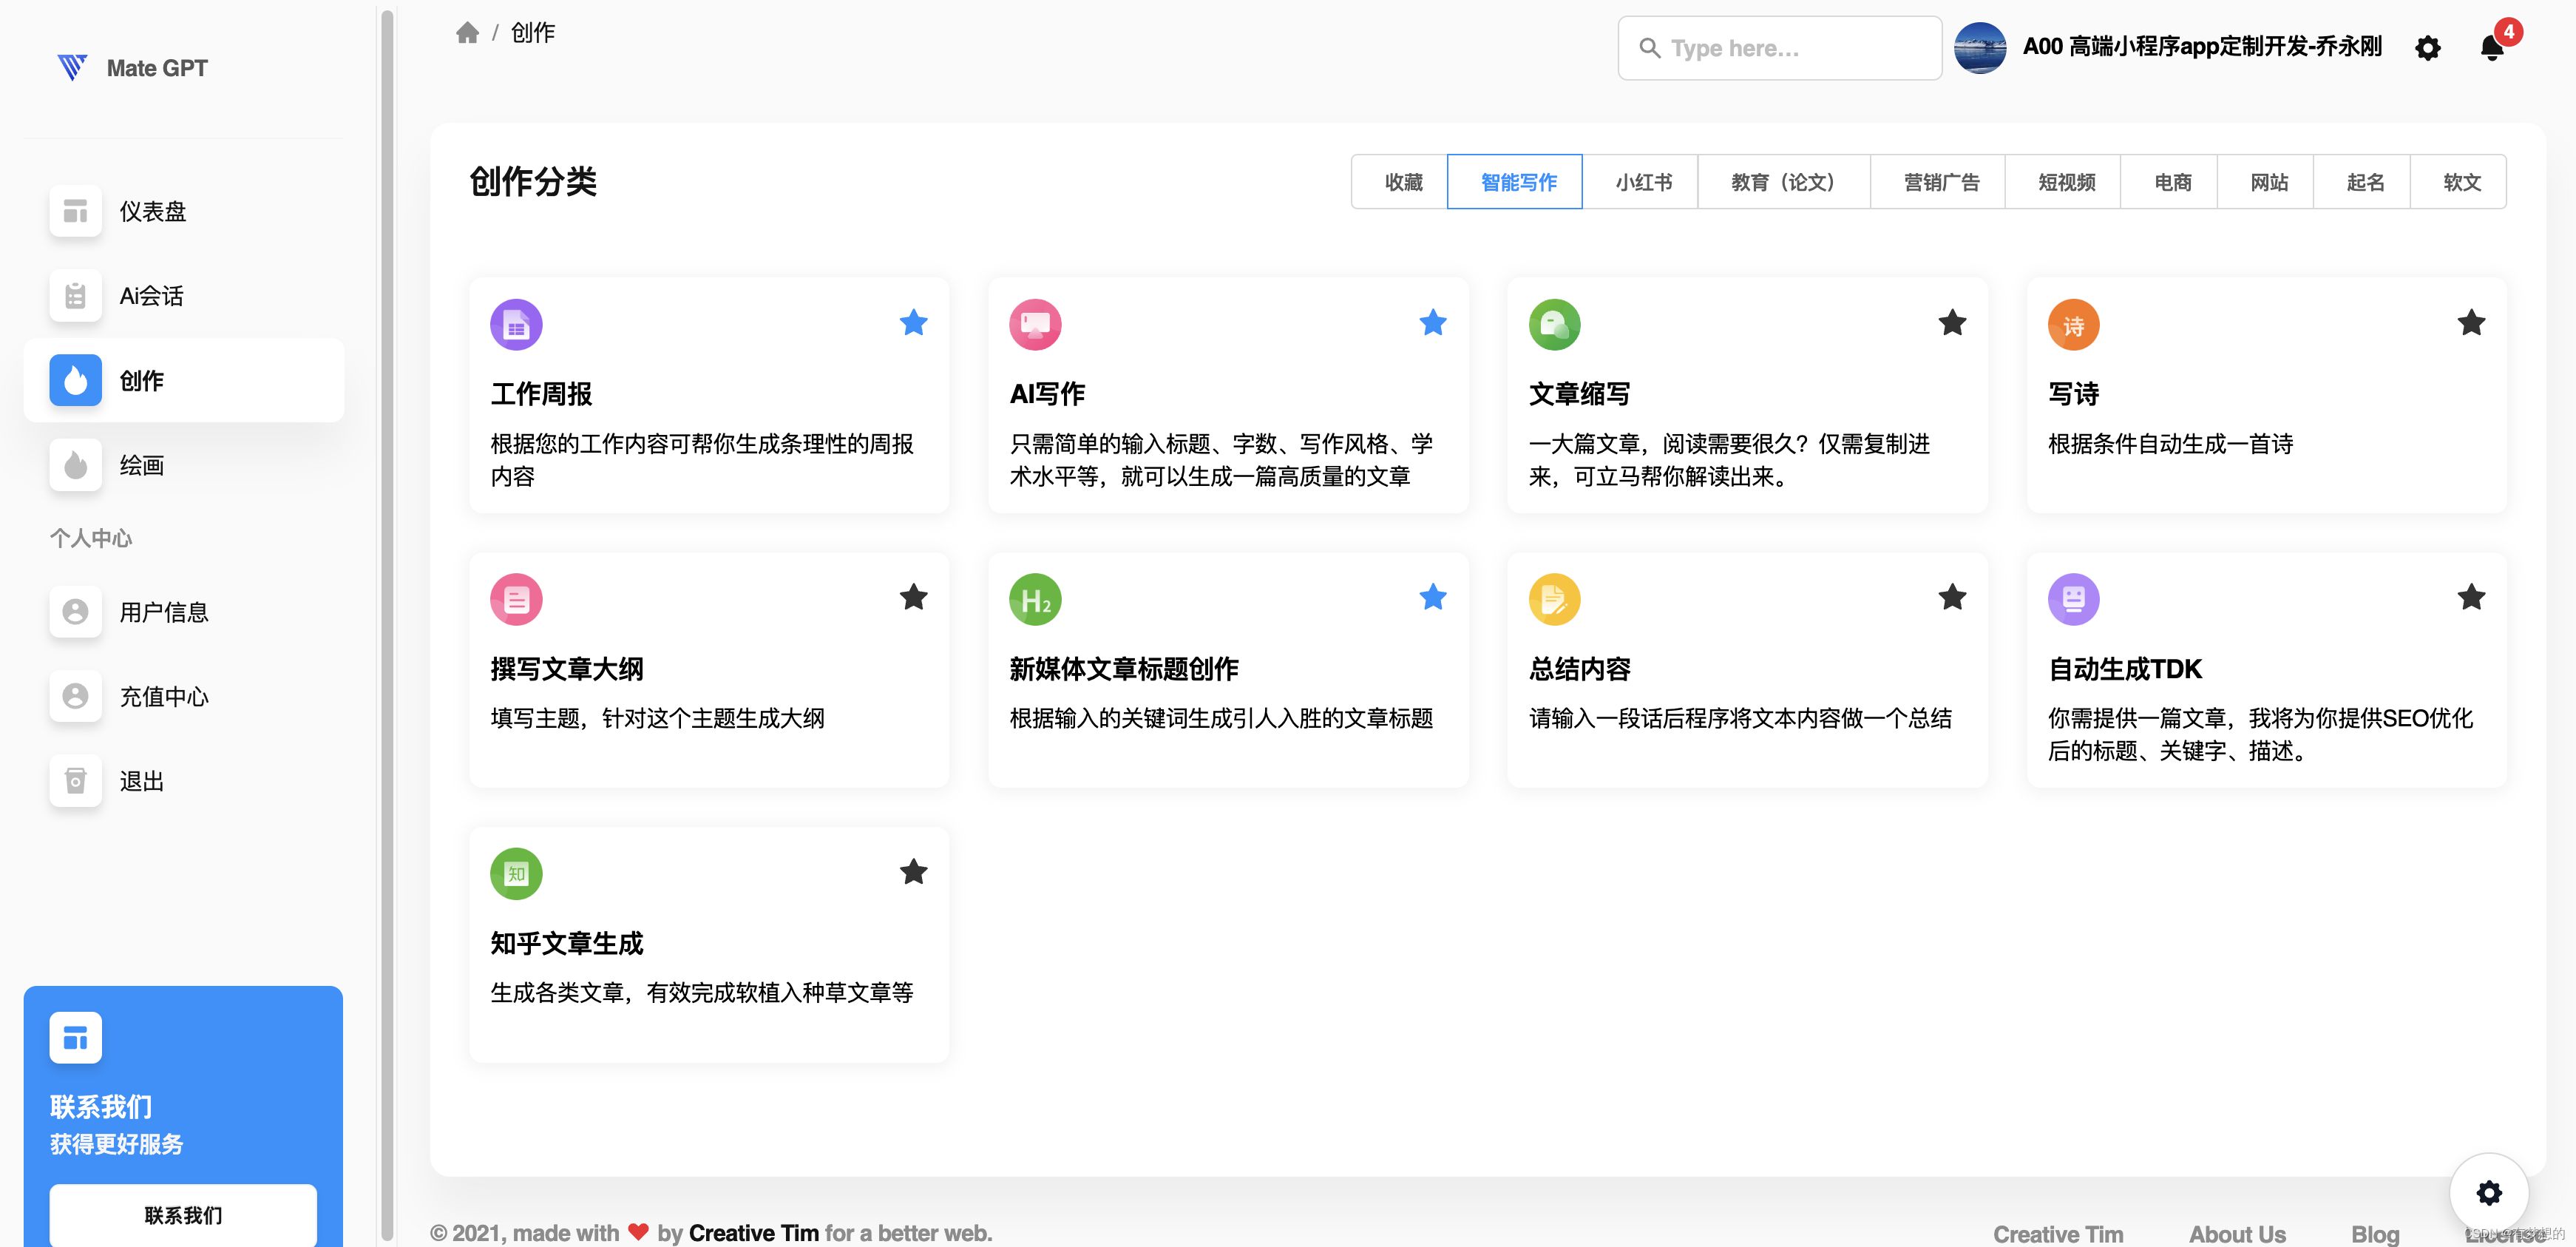Viewport: 2576px width, 1247px height.
Task: Click the 退出 logout icon
Action: [76, 781]
